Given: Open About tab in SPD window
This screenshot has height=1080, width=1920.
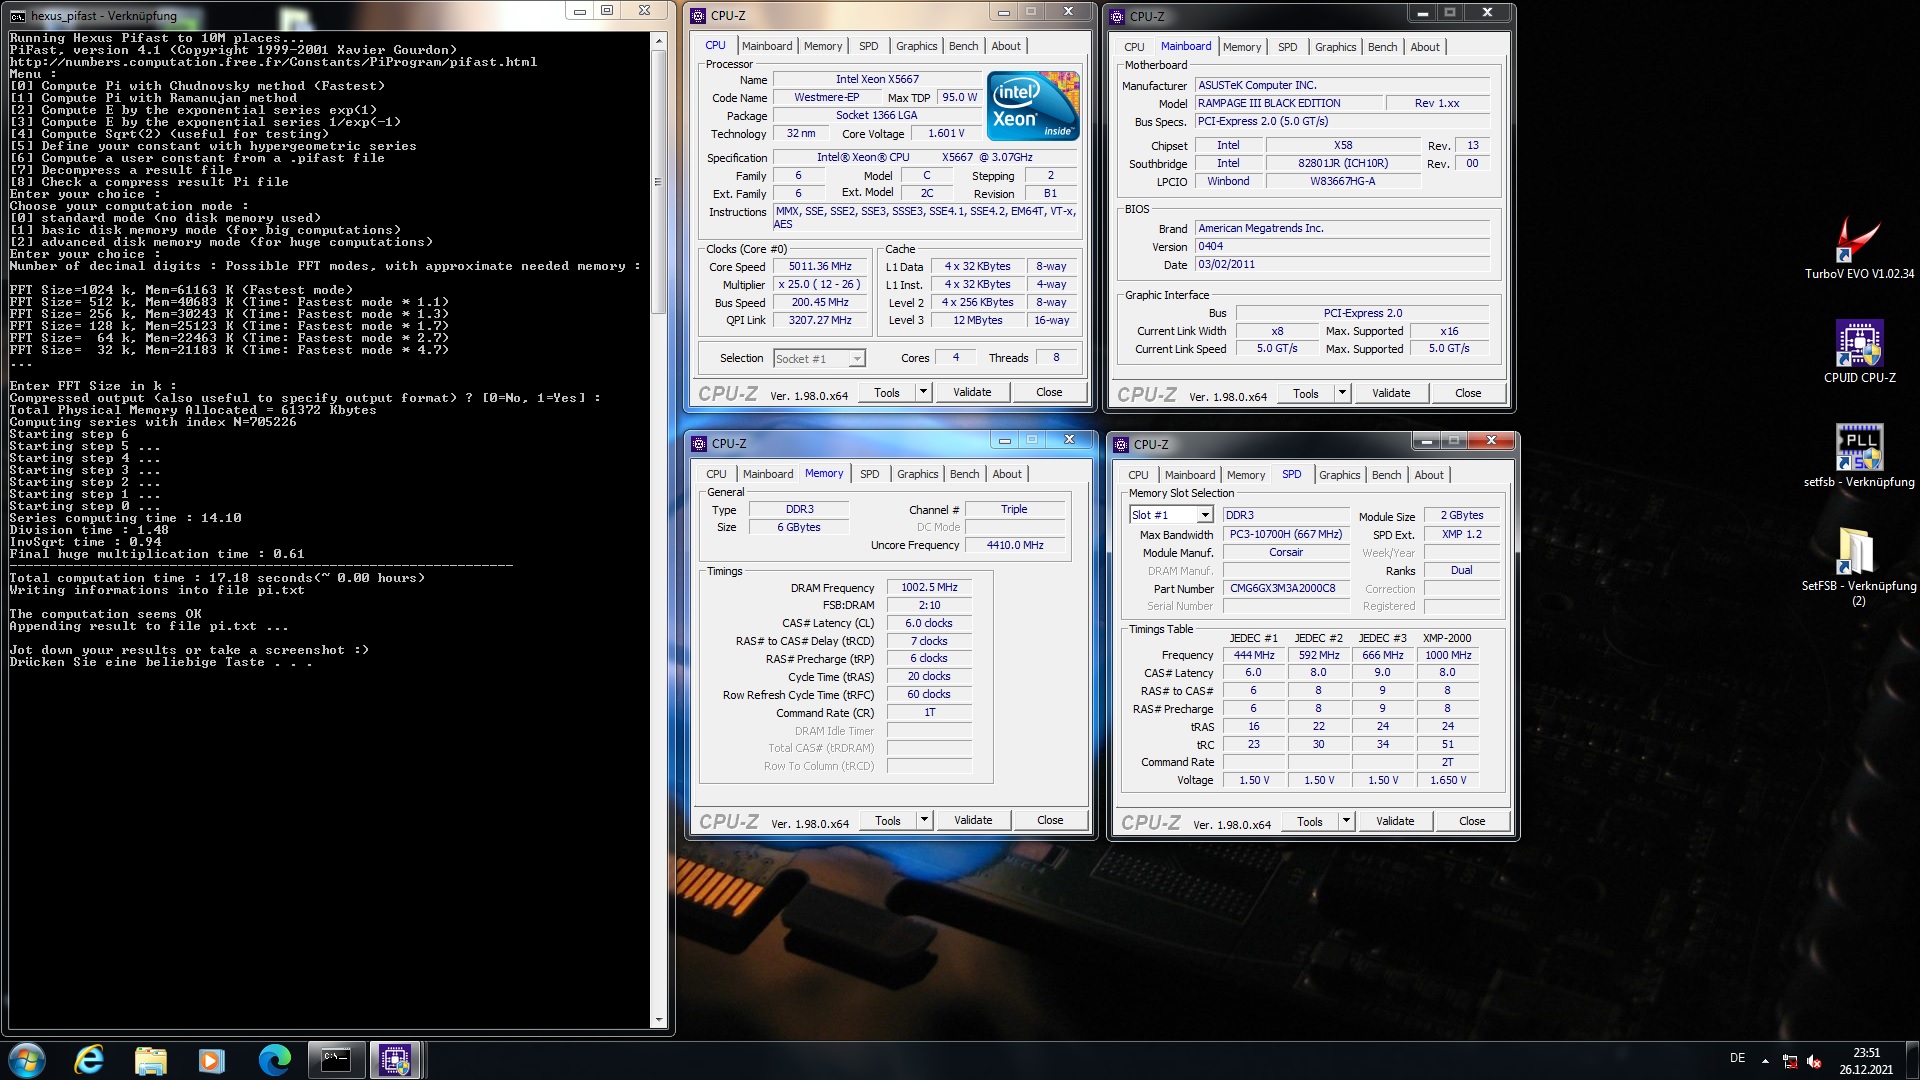Looking at the screenshot, I should tap(1428, 475).
